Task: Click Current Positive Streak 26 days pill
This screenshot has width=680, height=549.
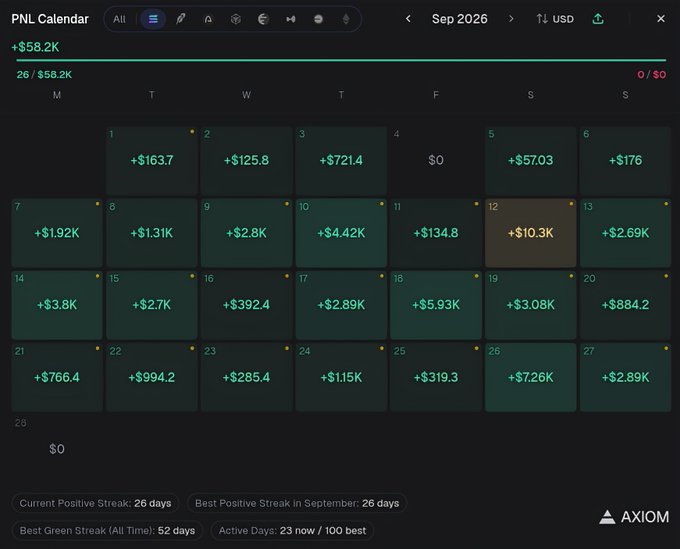Action: pos(95,503)
